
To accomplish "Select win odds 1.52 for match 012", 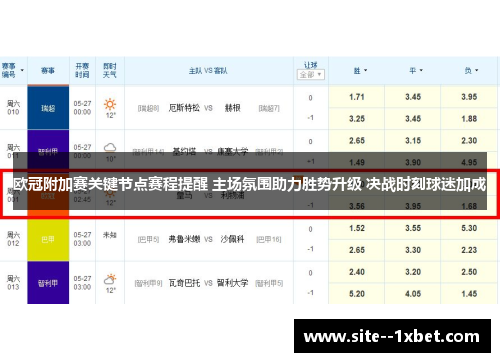I will pyautogui.click(x=357, y=228).
